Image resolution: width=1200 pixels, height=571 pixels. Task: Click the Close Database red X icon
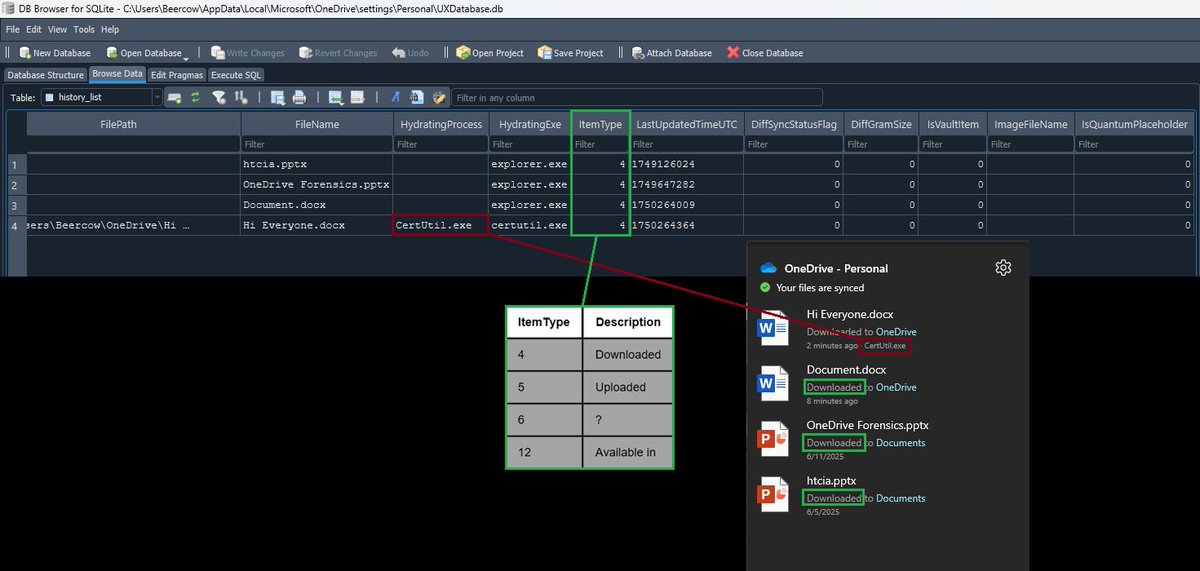coord(733,53)
